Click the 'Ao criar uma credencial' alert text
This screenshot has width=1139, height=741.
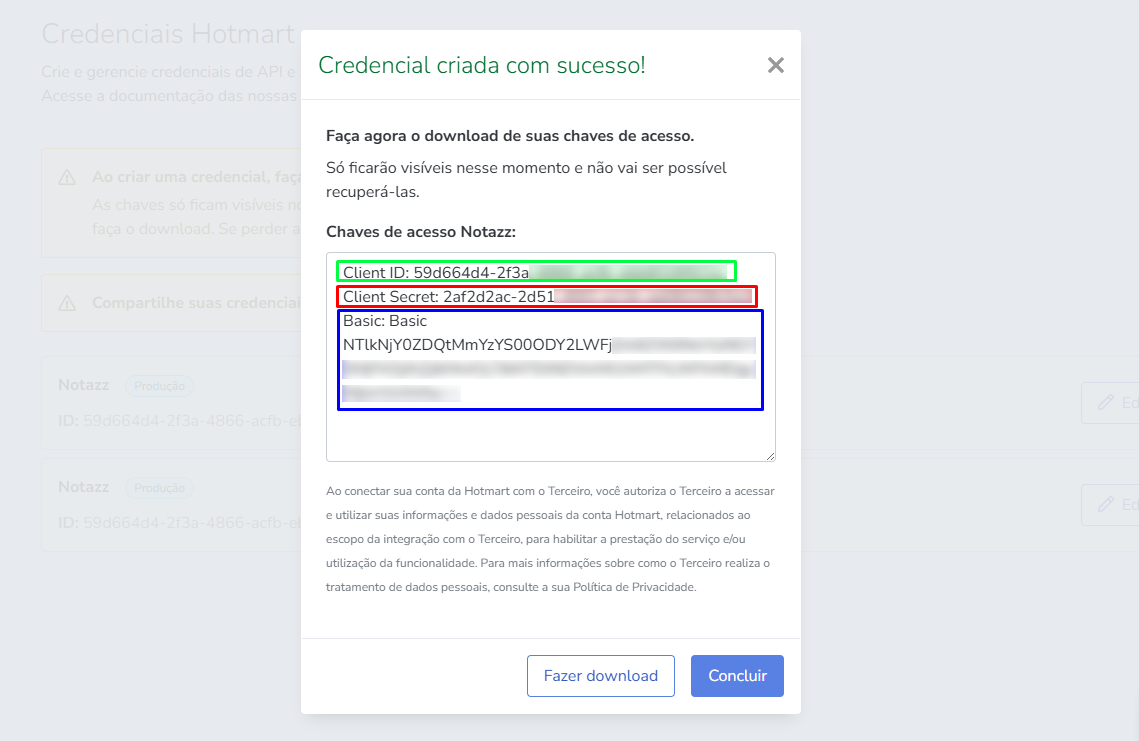(x=196, y=177)
